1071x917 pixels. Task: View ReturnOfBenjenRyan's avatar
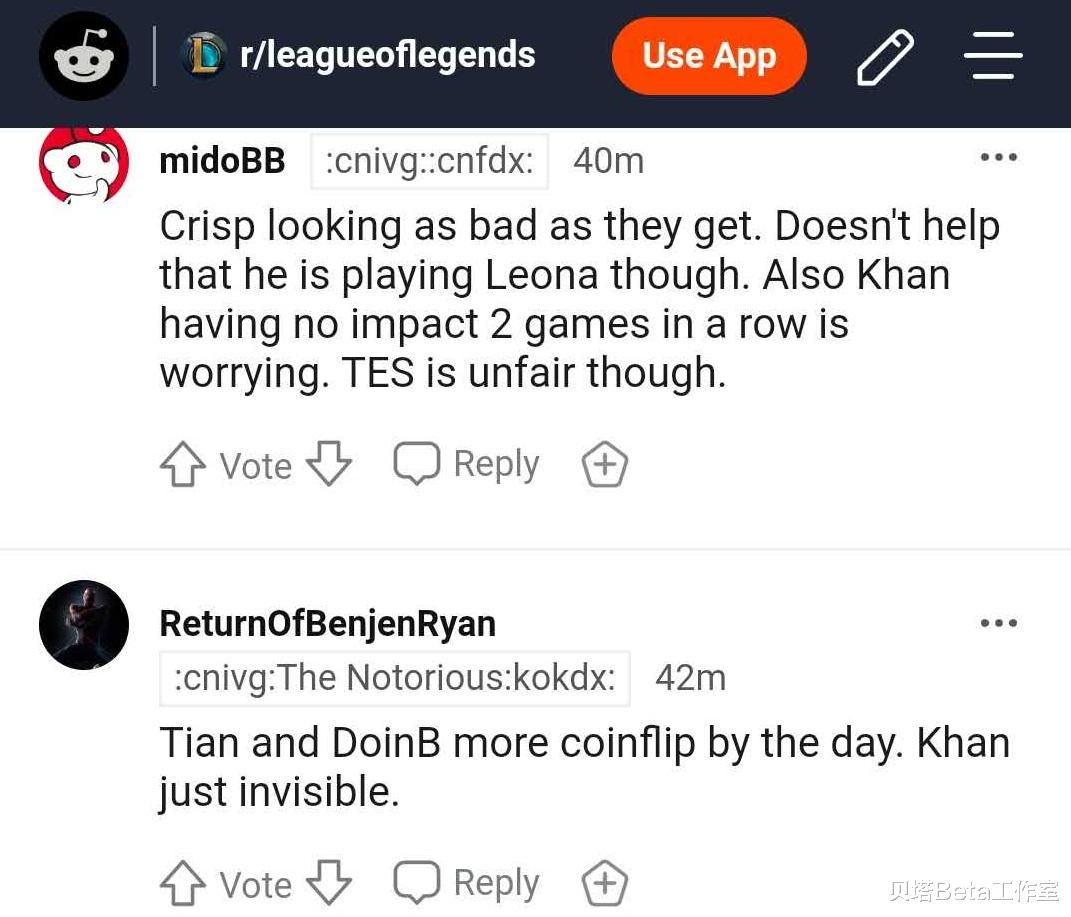tap(83, 625)
